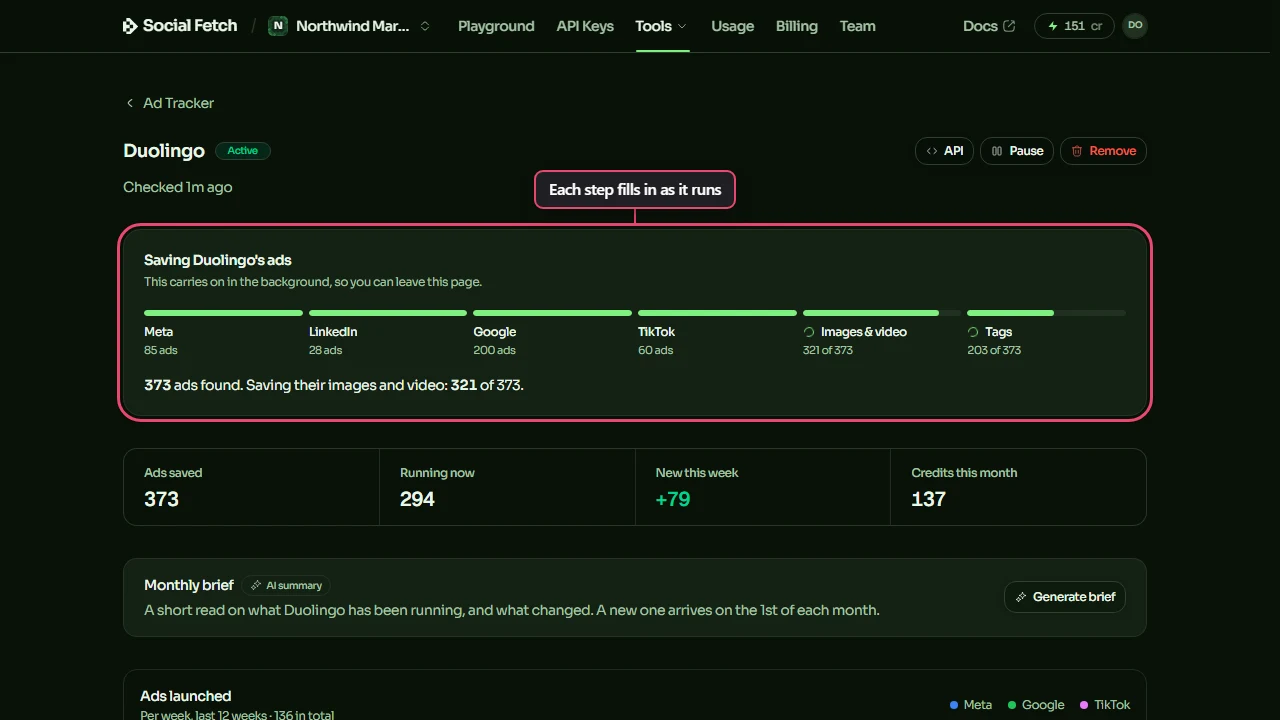Viewport: 1280px width, 720px height.
Task: Click the Tags spinner icon
Action: [973, 332]
